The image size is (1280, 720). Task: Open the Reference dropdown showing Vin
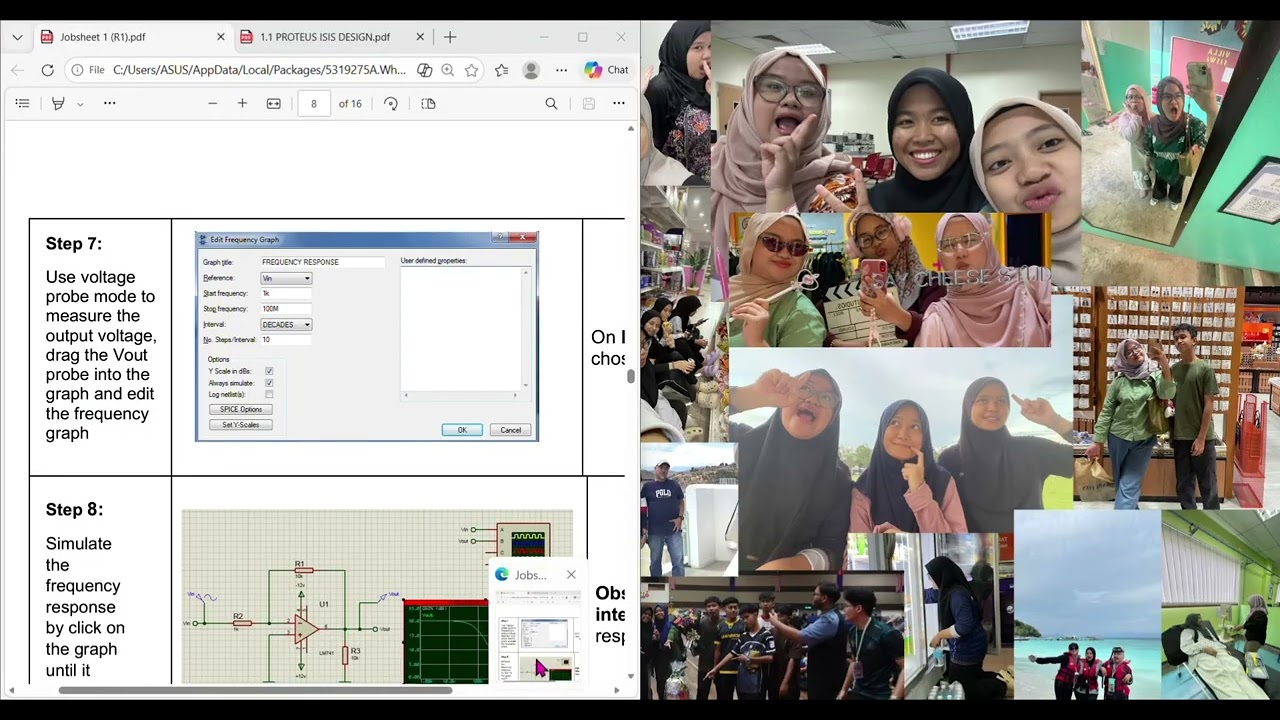286,278
